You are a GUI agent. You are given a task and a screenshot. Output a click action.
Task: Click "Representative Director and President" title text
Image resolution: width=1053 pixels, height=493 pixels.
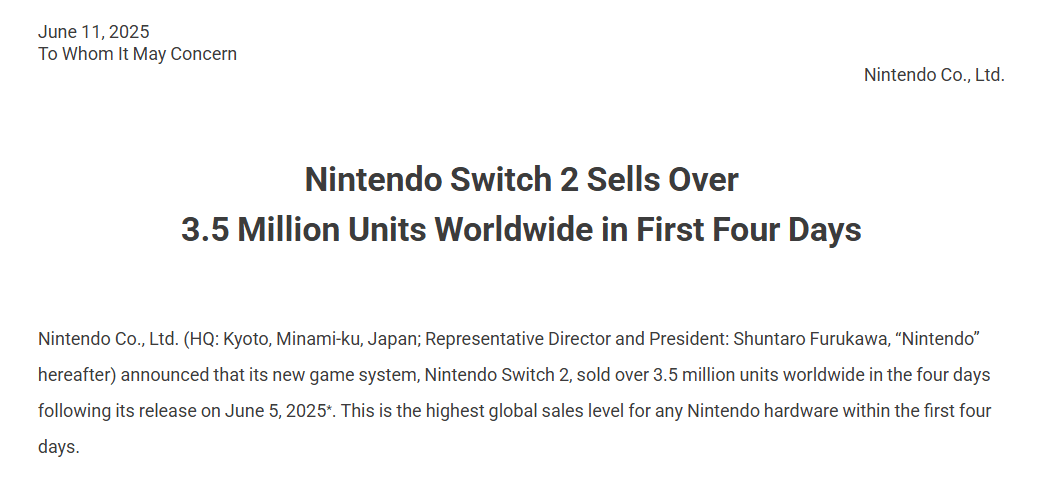click(575, 339)
